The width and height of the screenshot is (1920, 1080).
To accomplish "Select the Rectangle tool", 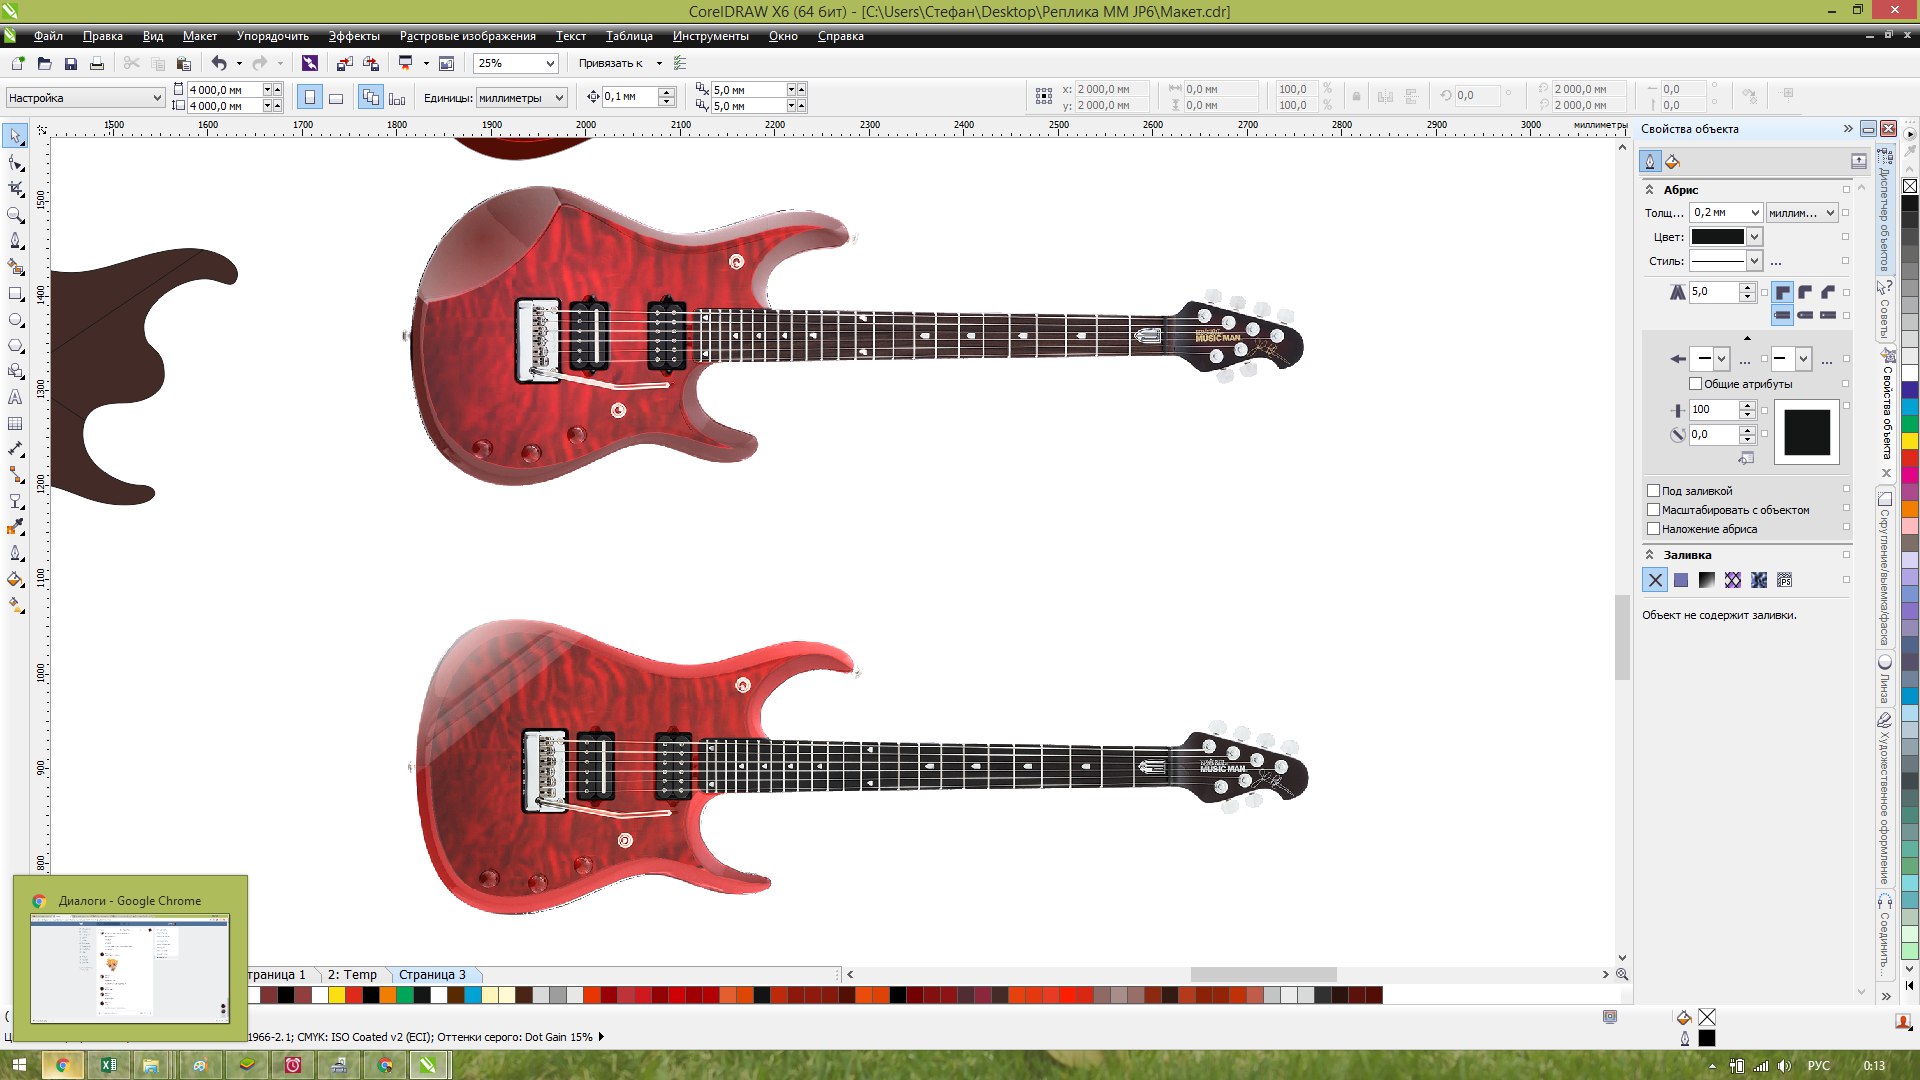I will click(x=15, y=294).
